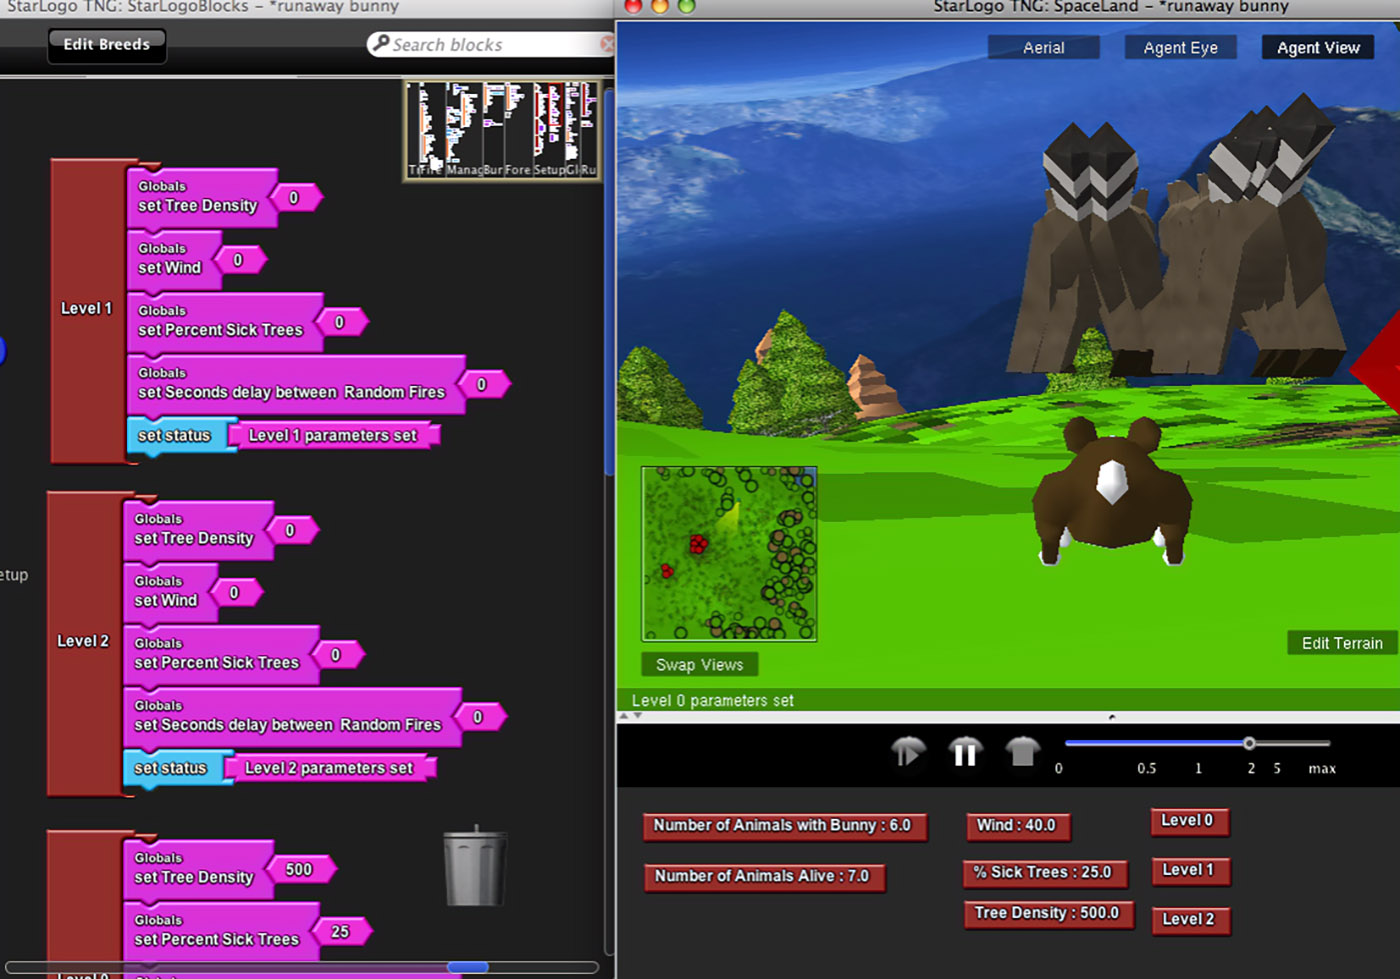Click Number of Animals with Bunny monitor
The image size is (1400, 979).
point(784,826)
